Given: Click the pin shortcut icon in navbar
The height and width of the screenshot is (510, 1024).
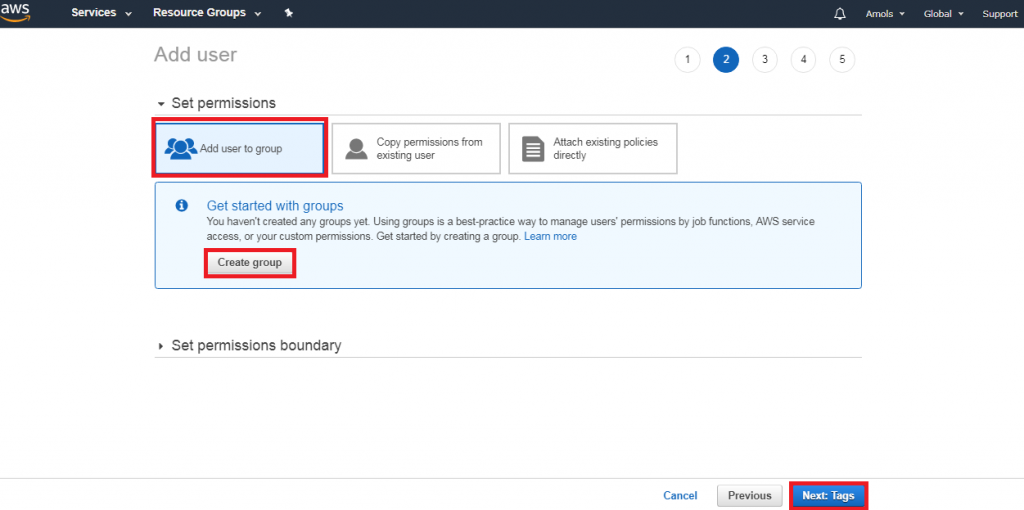Looking at the screenshot, I should (x=289, y=13).
